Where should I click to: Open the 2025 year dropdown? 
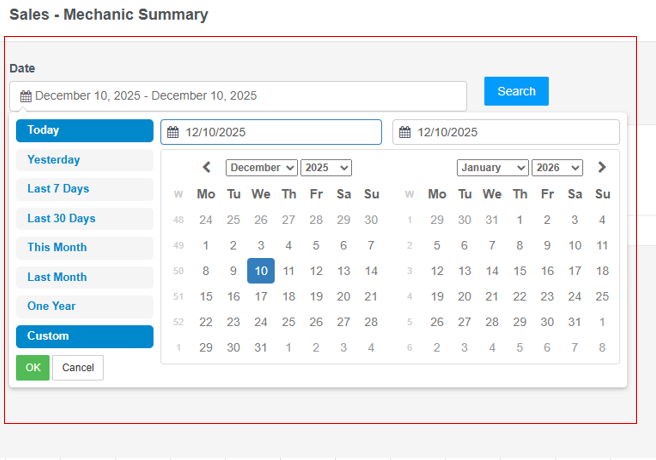[326, 168]
